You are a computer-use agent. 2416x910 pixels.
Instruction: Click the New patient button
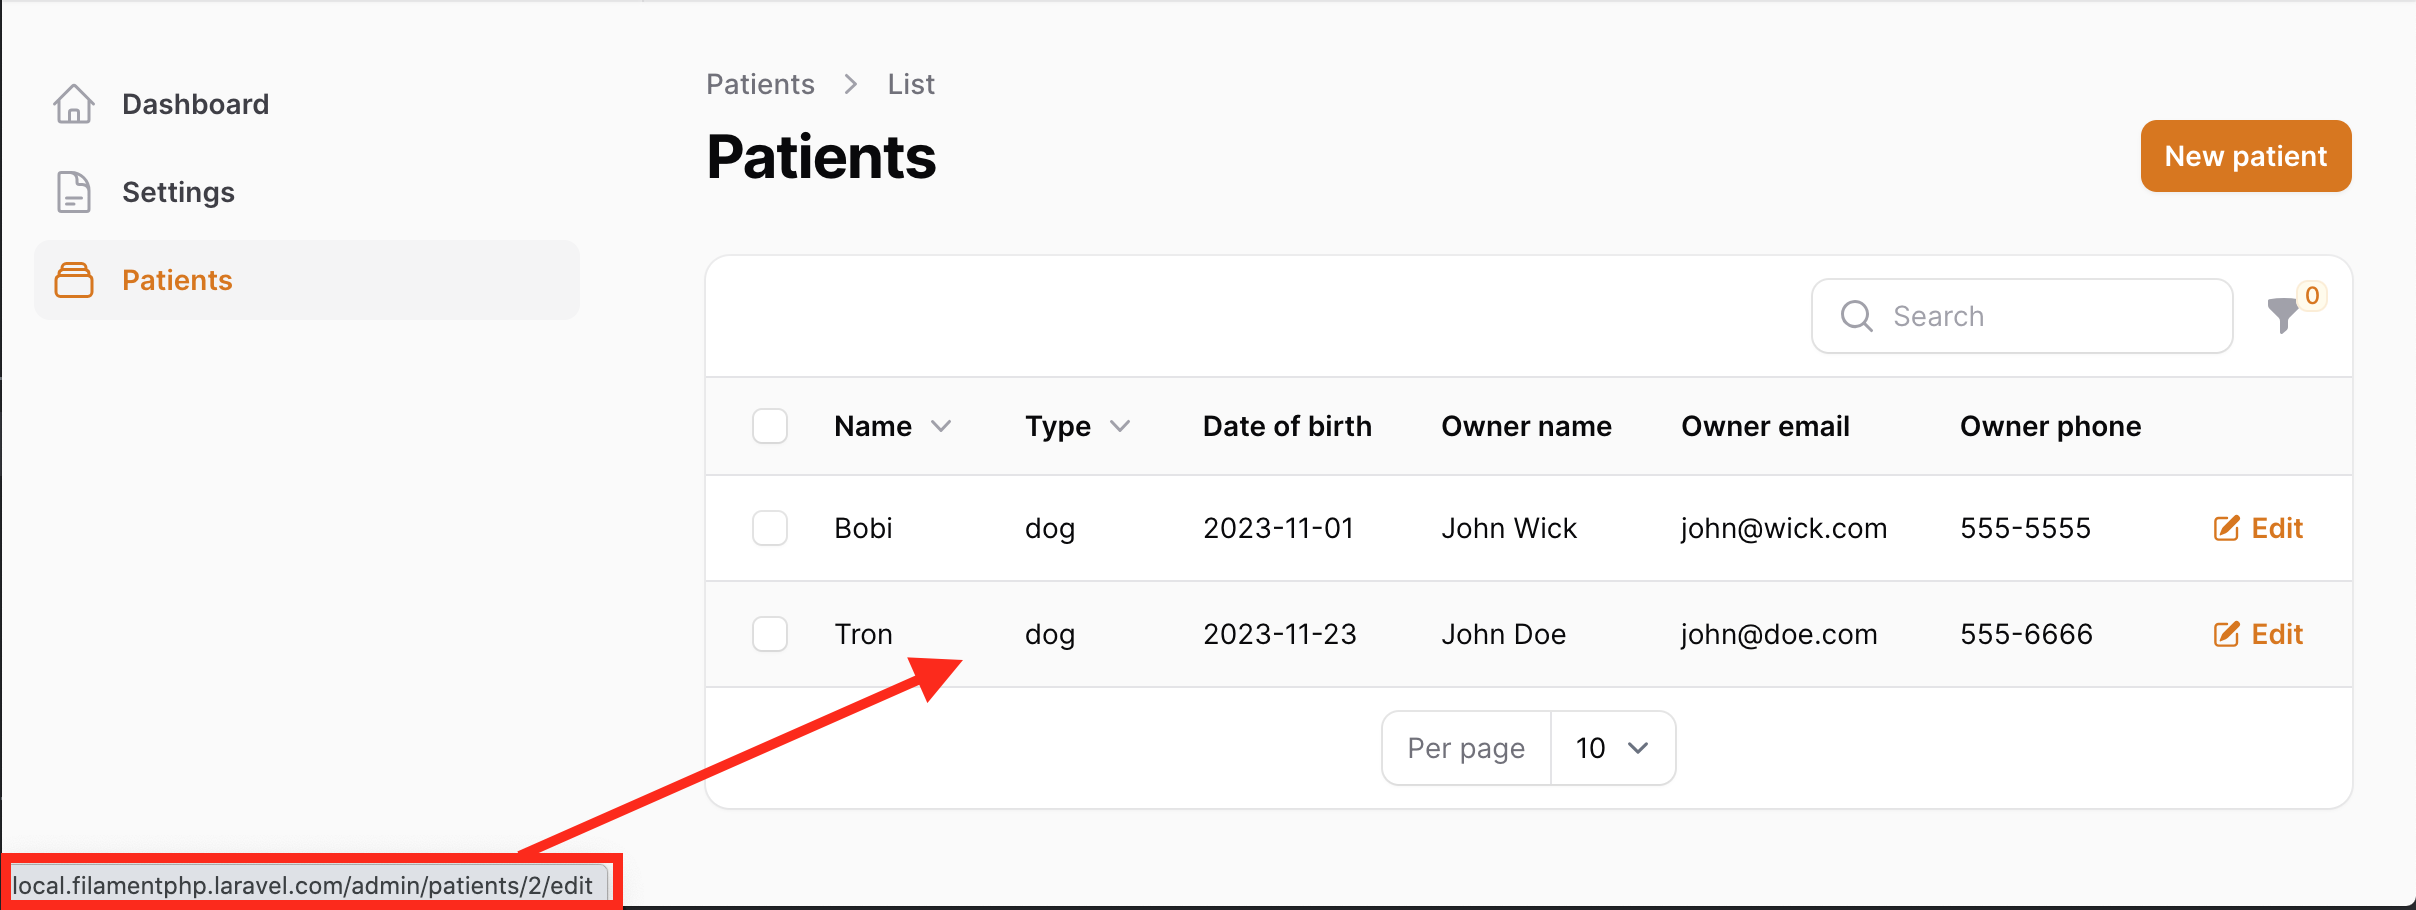click(2246, 156)
